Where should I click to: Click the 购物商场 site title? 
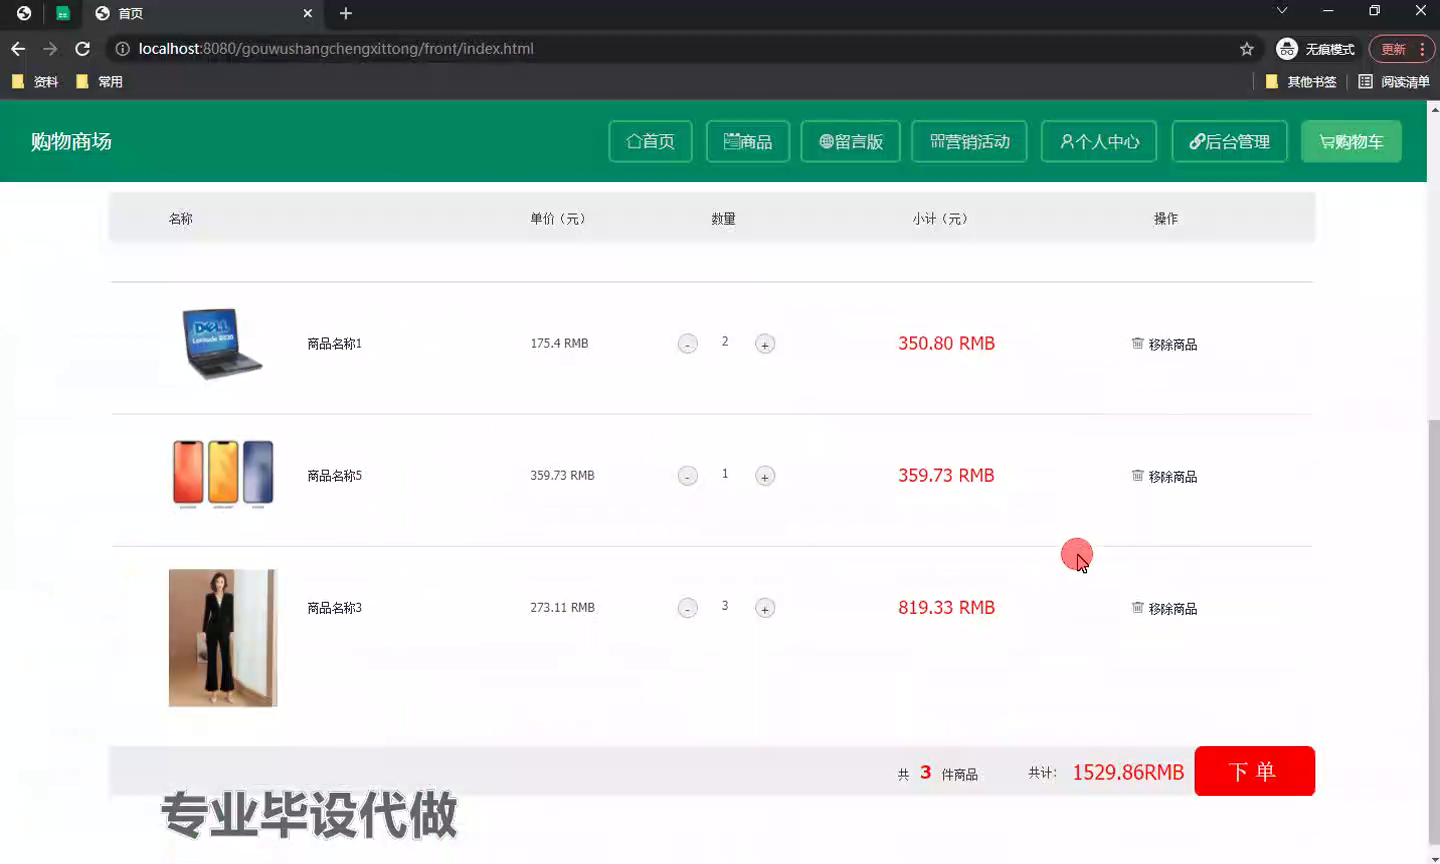71,141
